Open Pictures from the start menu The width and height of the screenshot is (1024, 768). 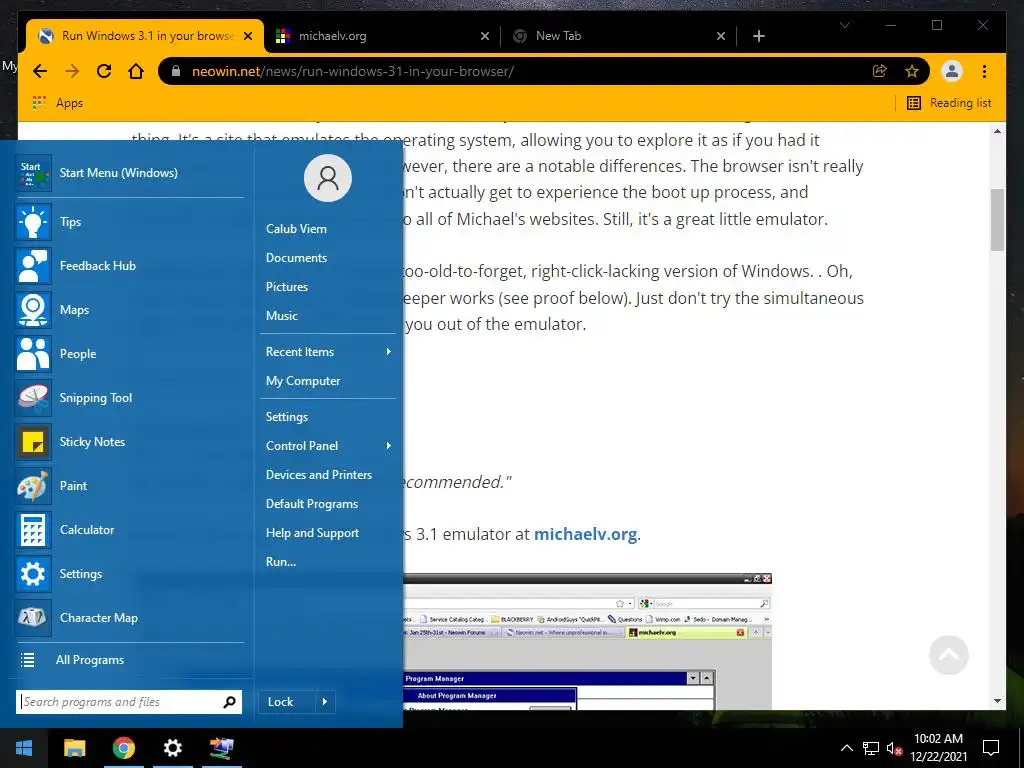point(287,287)
